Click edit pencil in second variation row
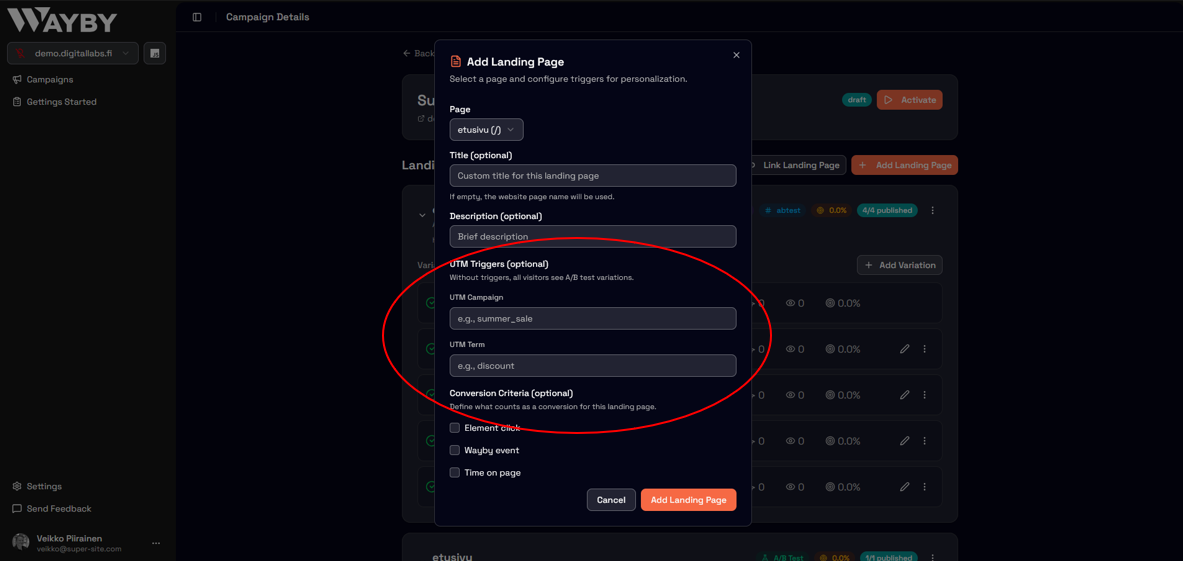 [x=905, y=349]
